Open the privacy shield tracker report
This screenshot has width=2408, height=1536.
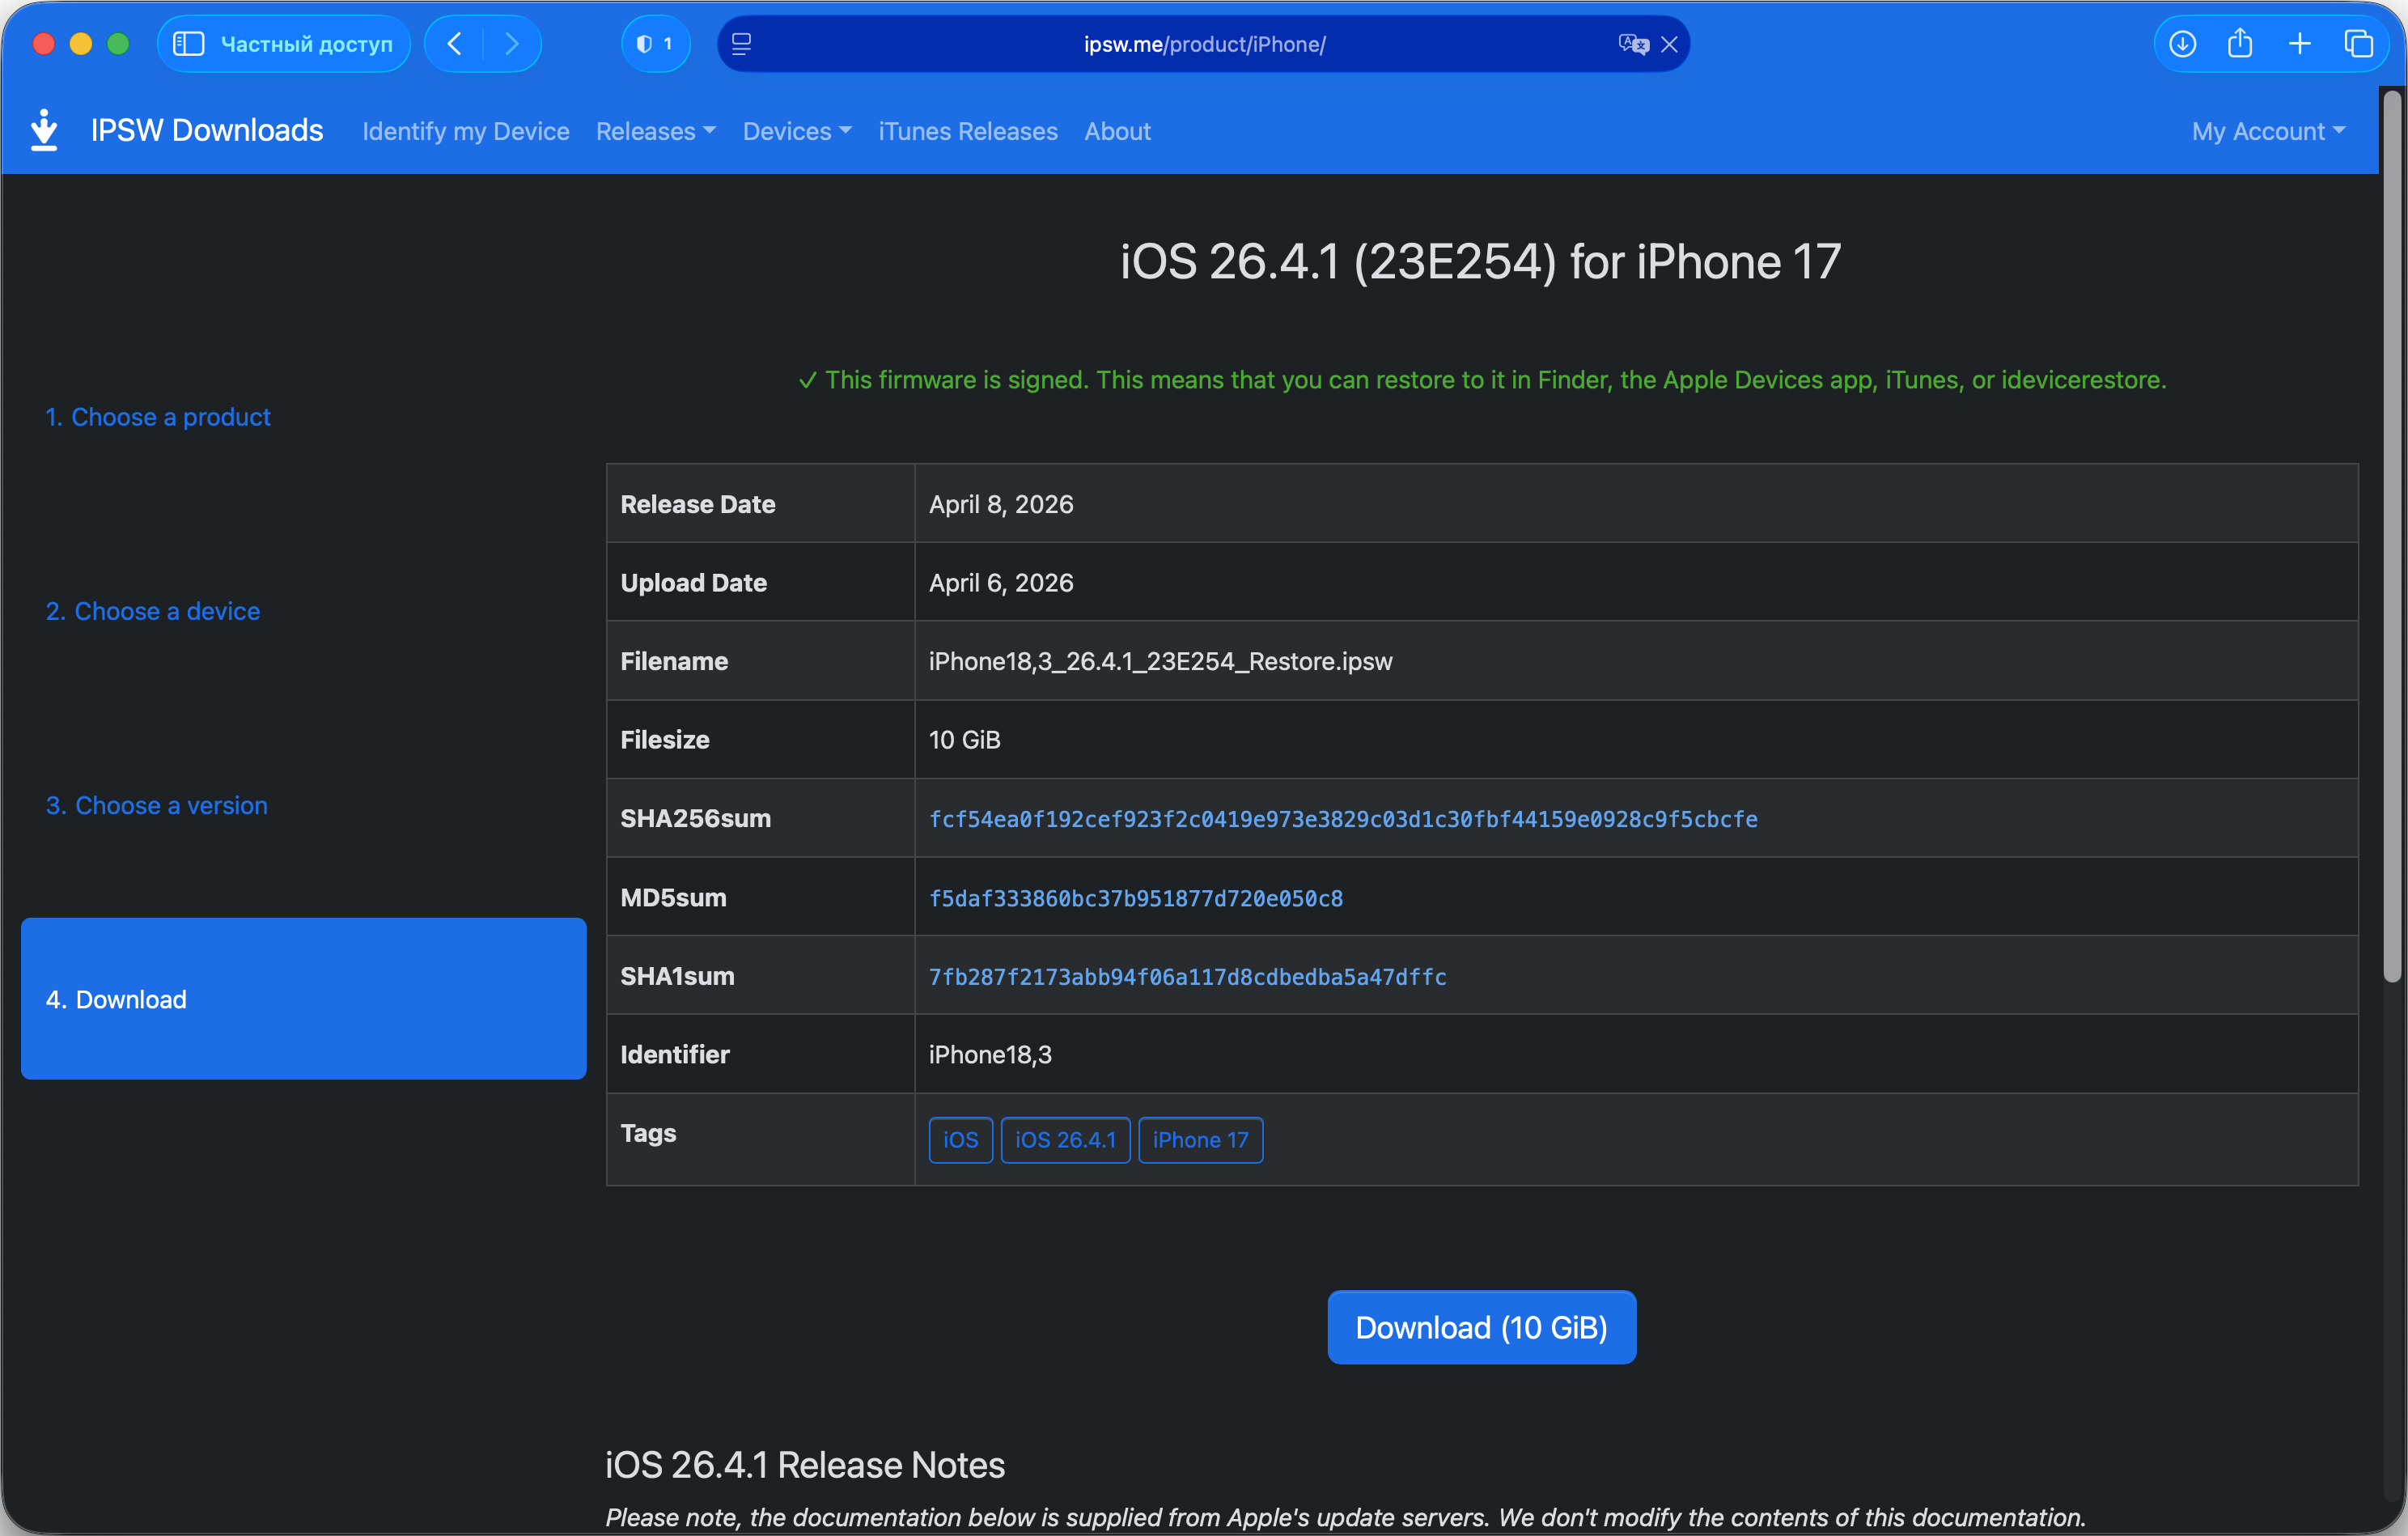click(x=655, y=44)
